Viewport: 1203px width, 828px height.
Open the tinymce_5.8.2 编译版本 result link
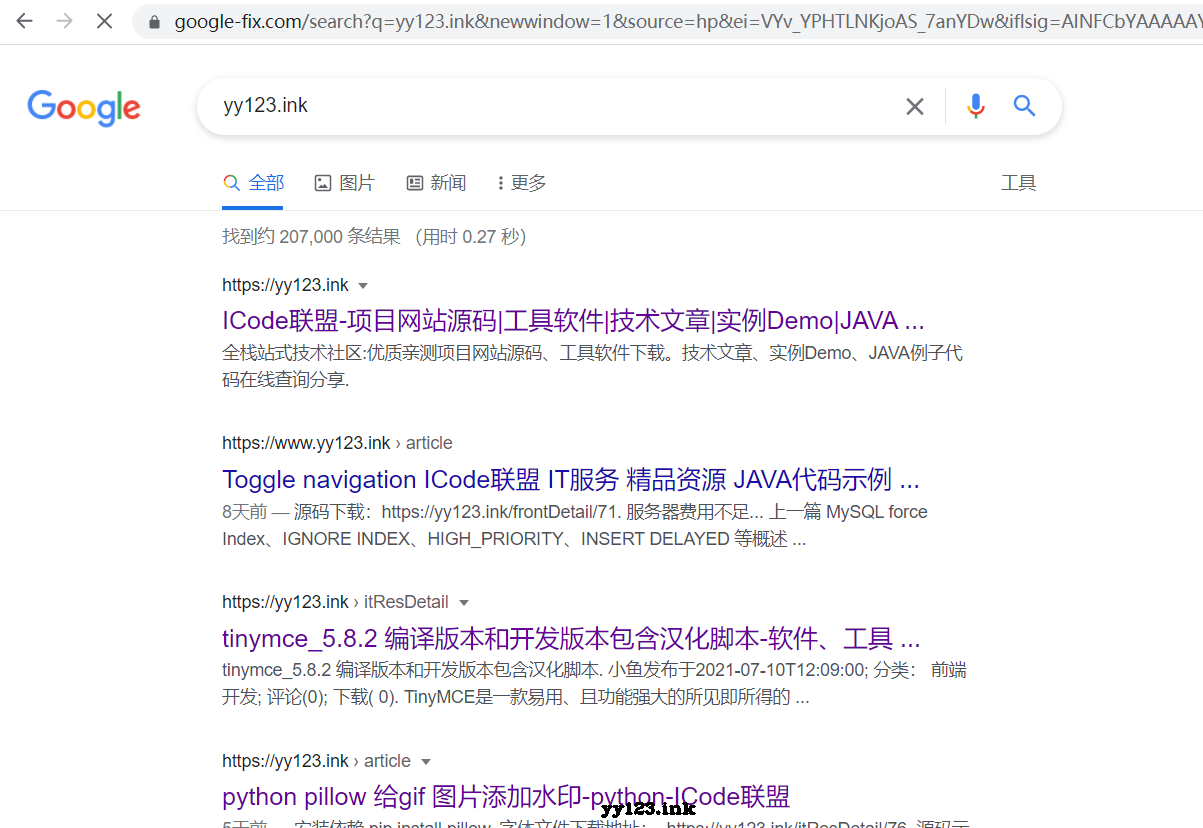click(571, 638)
